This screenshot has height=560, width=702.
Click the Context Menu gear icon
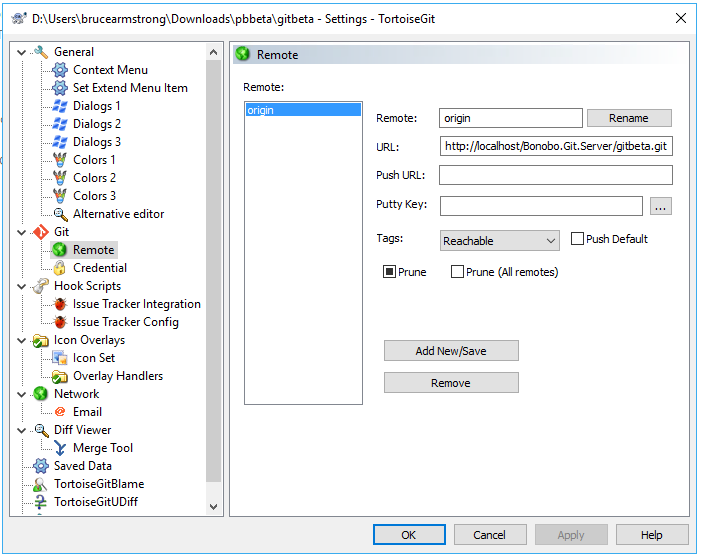click(x=60, y=70)
